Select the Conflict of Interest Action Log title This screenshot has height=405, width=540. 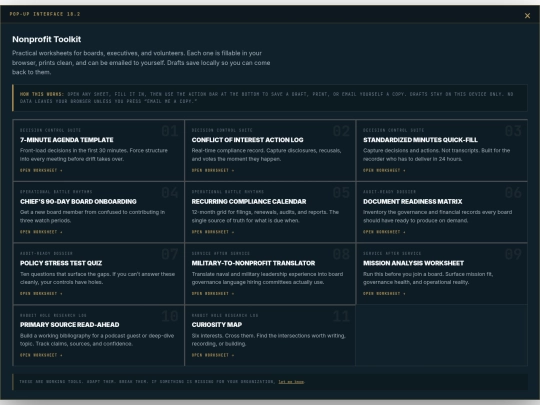tap(247, 140)
